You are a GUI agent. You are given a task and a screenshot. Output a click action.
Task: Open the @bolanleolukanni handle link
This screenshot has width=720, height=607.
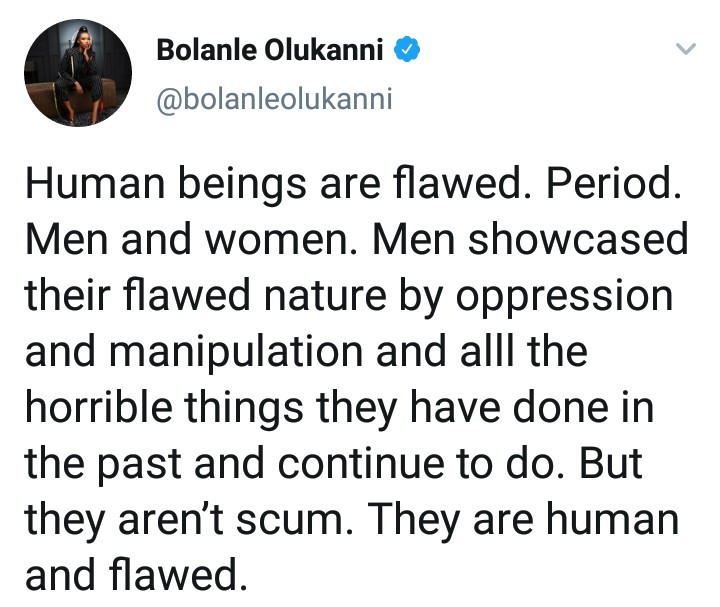(x=275, y=99)
